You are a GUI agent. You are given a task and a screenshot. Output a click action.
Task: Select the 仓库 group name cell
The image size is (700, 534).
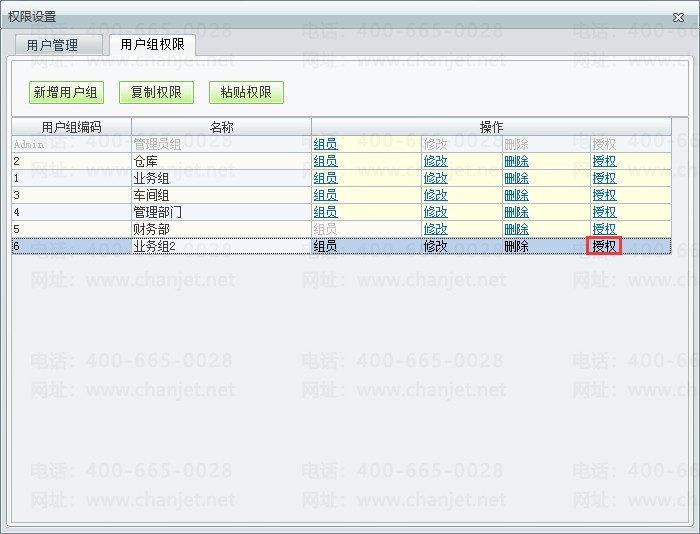coord(221,161)
